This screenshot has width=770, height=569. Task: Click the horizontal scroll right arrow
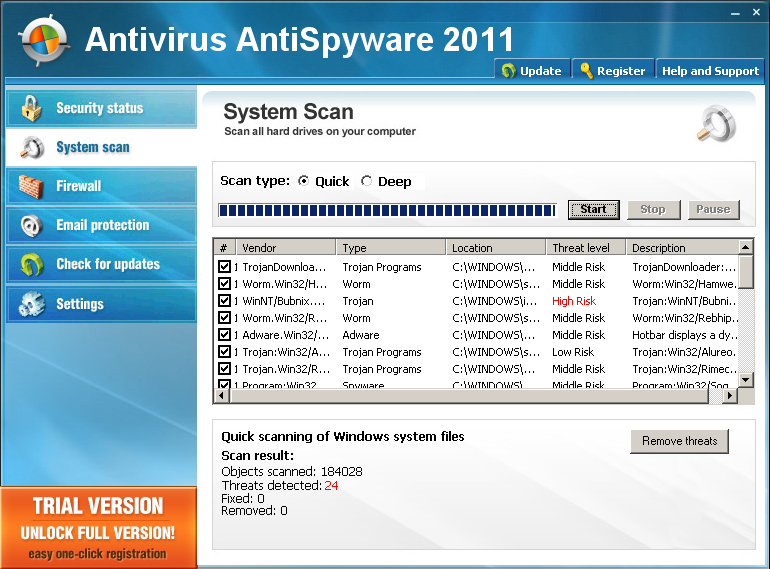[x=730, y=396]
